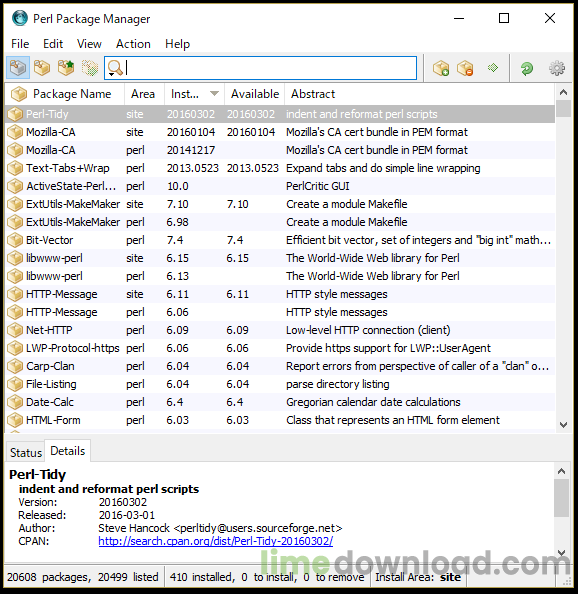Select ExtUtils-MakeMaker version 7.10 row

click(280, 204)
